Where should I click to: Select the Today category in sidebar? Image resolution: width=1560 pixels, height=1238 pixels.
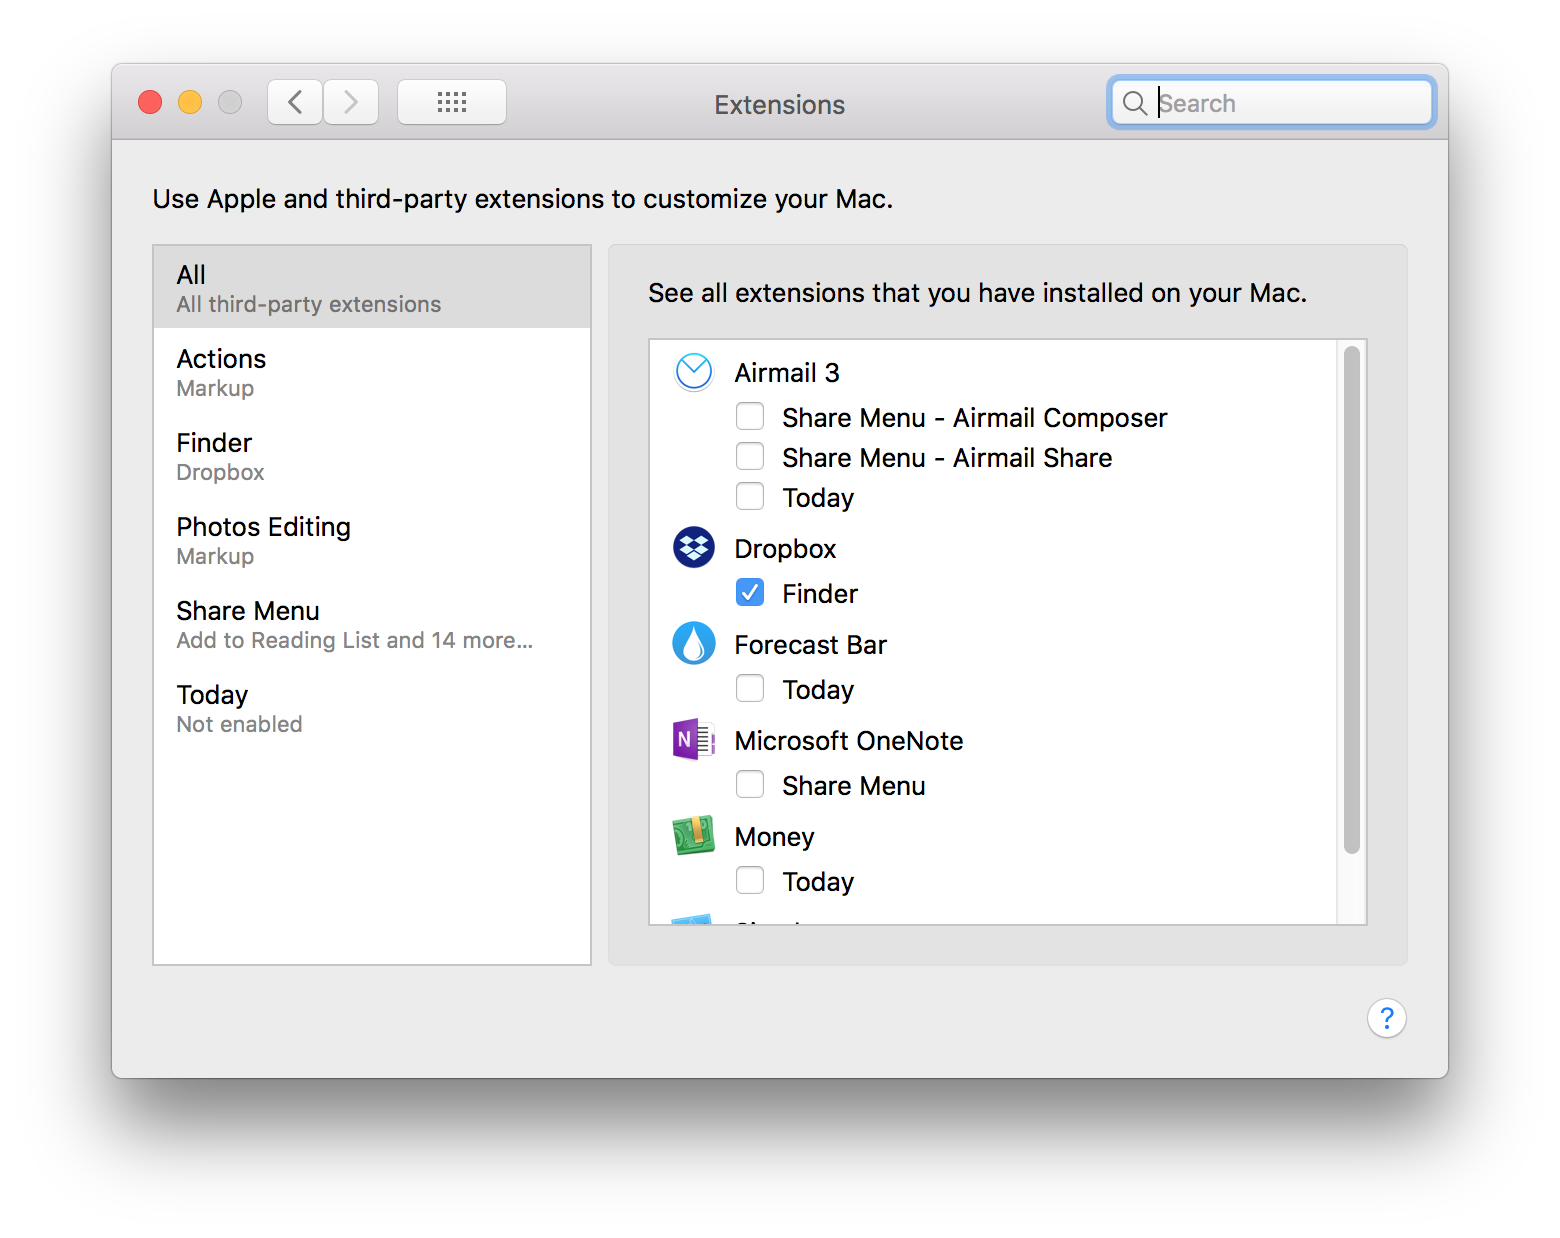coord(372,708)
